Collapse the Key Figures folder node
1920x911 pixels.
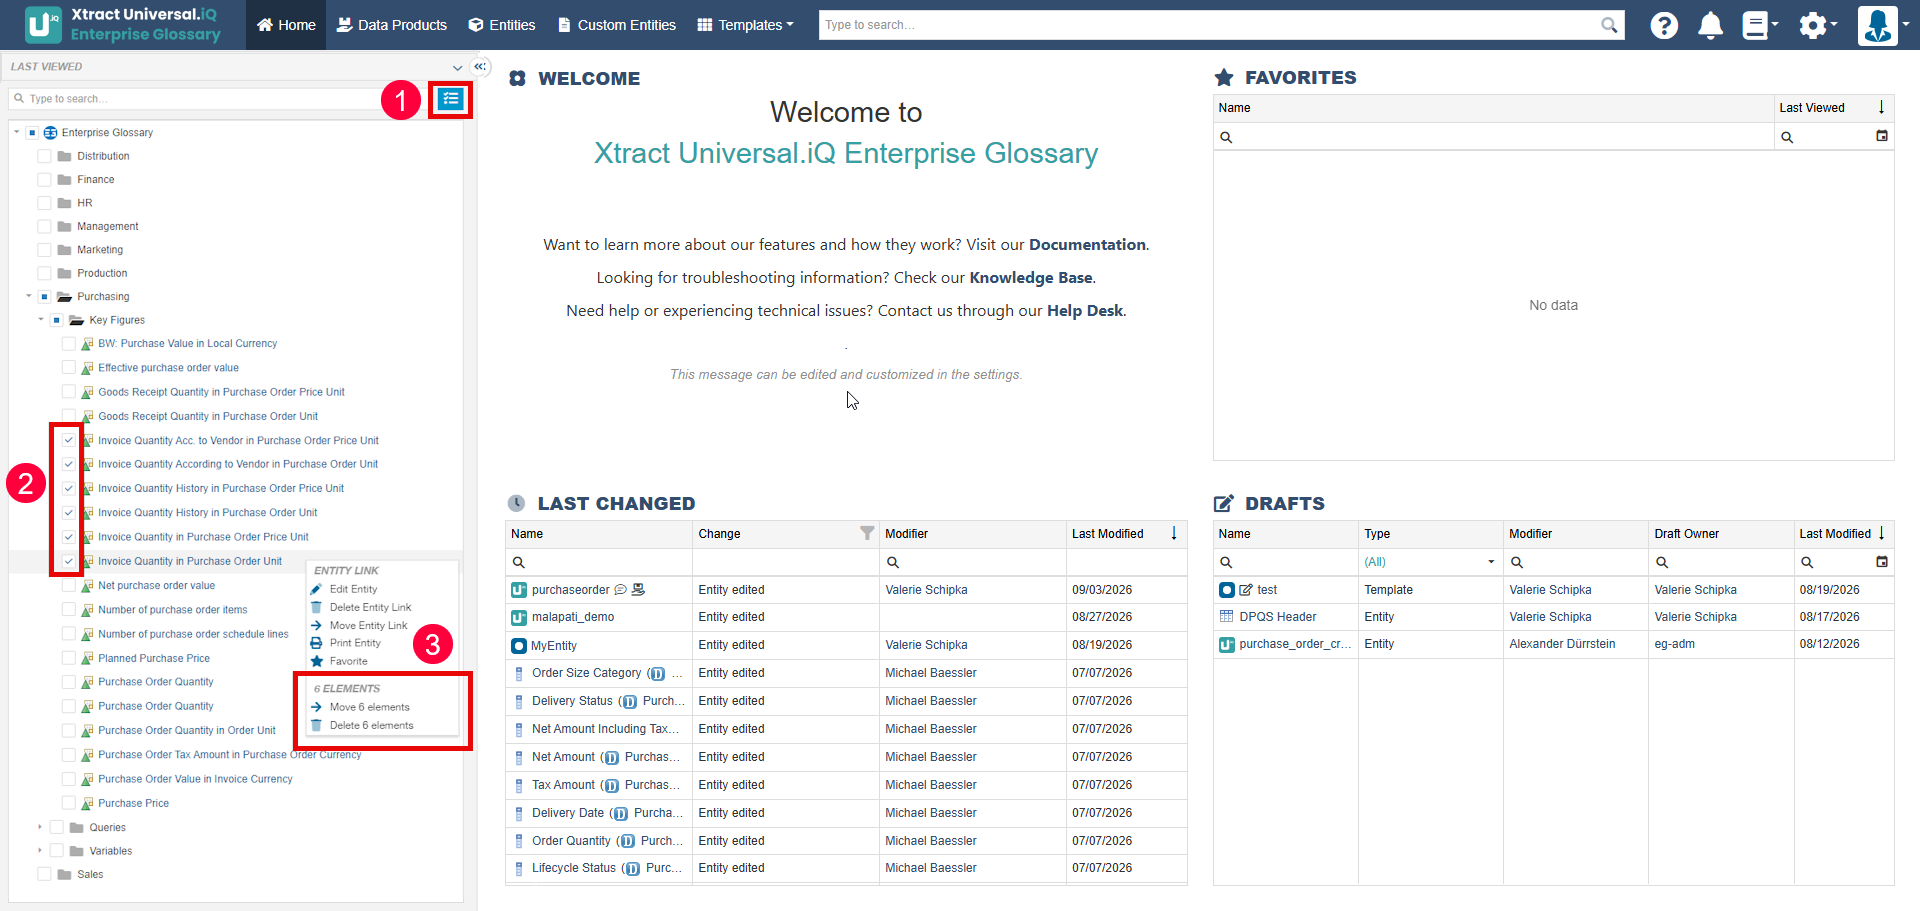coord(41,320)
